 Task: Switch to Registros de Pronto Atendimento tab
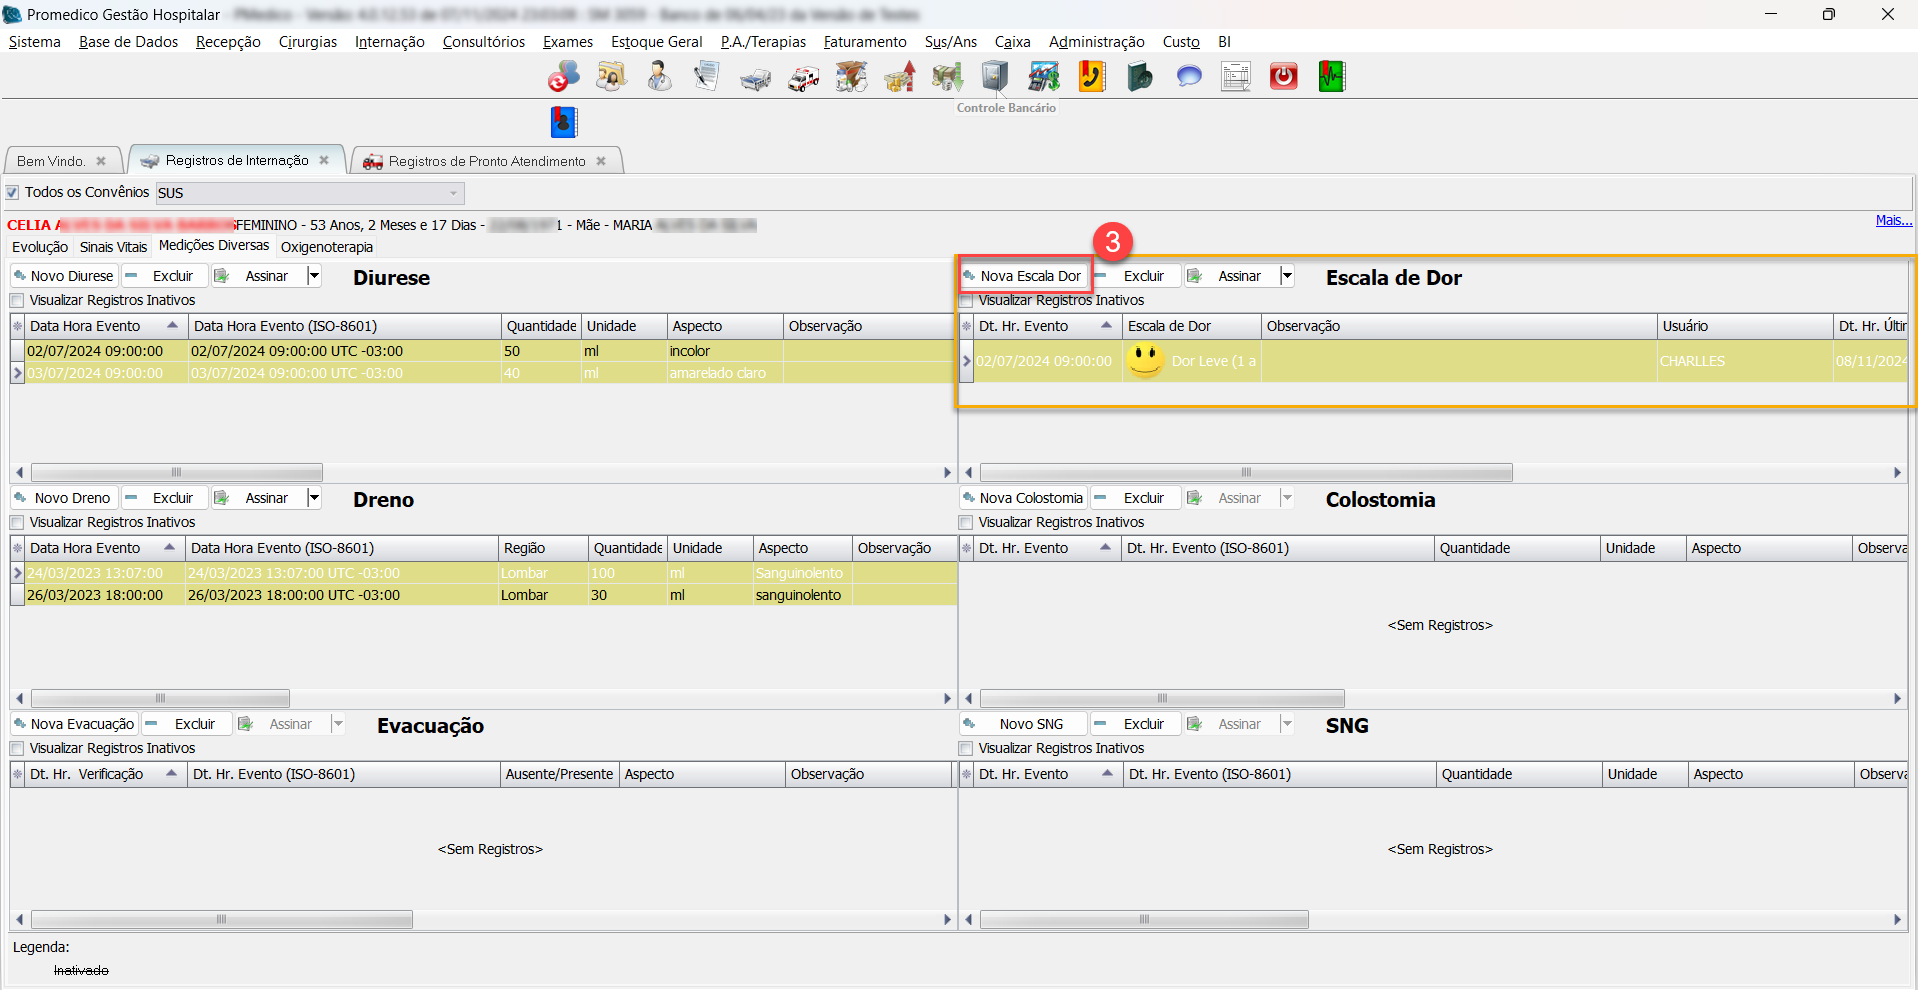click(x=486, y=161)
